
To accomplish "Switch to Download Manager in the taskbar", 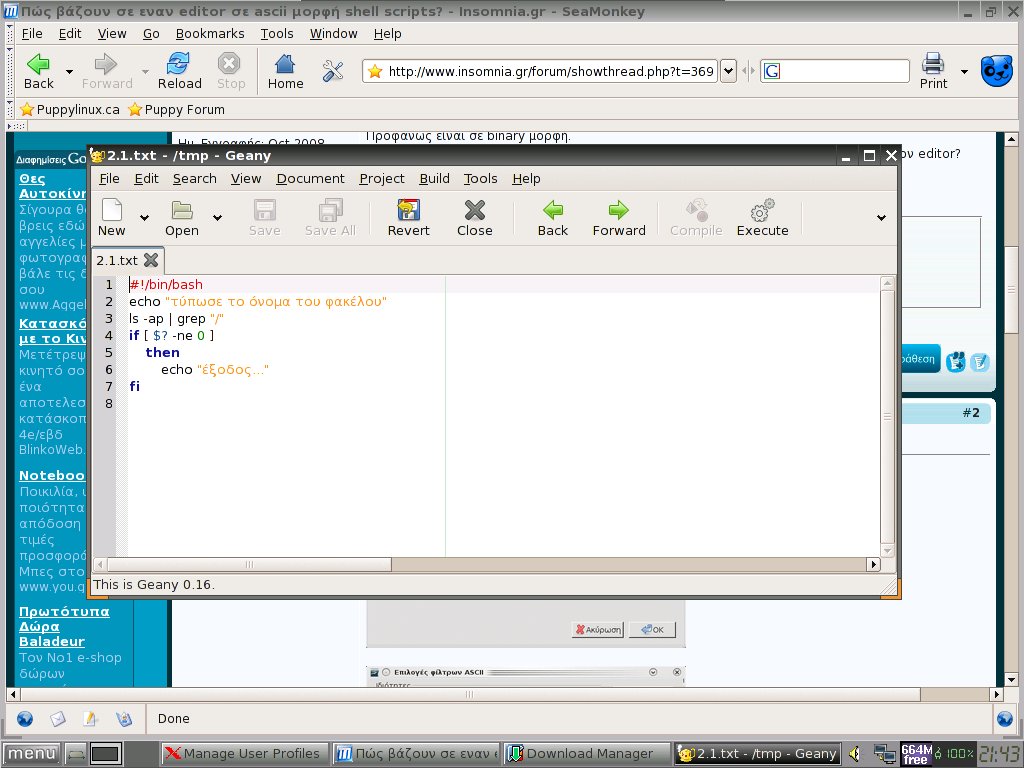I will pos(588,754).
